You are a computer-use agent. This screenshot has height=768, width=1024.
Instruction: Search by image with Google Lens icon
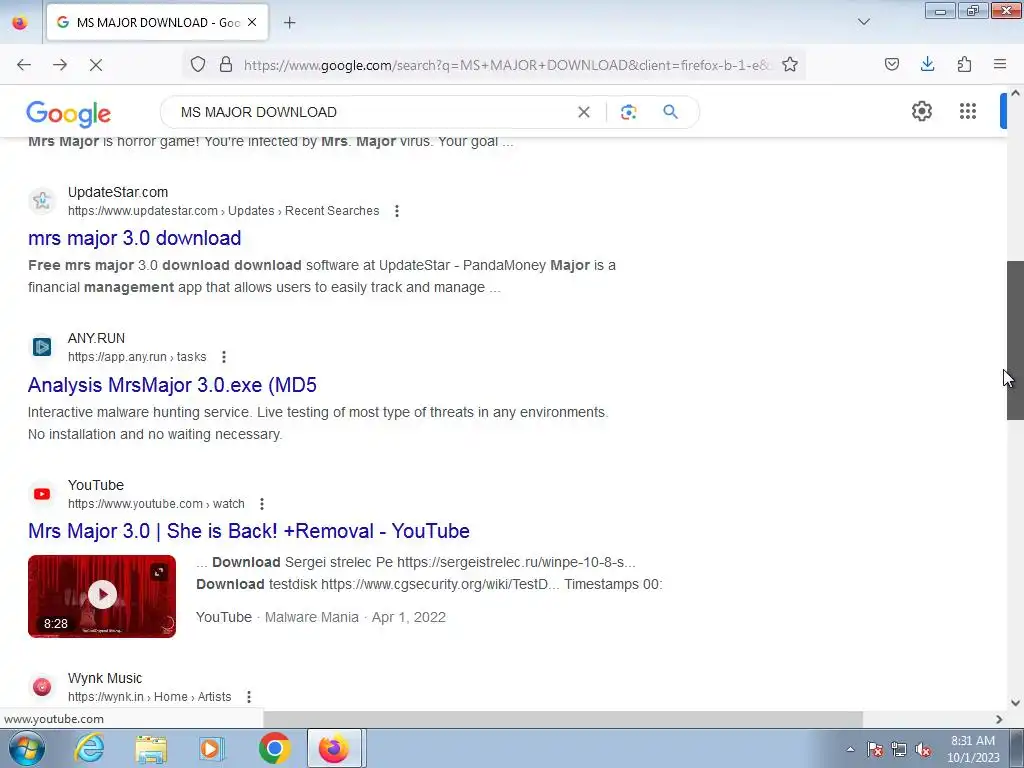[x=628, y=112]
